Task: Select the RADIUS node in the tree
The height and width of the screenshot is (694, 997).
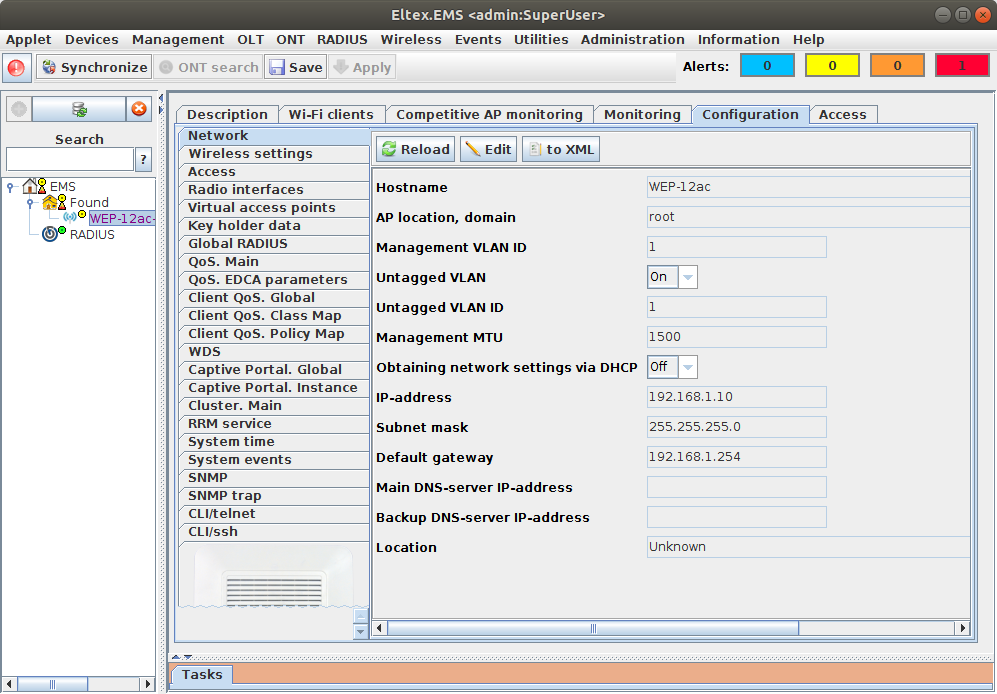Action: click(91, 235)
